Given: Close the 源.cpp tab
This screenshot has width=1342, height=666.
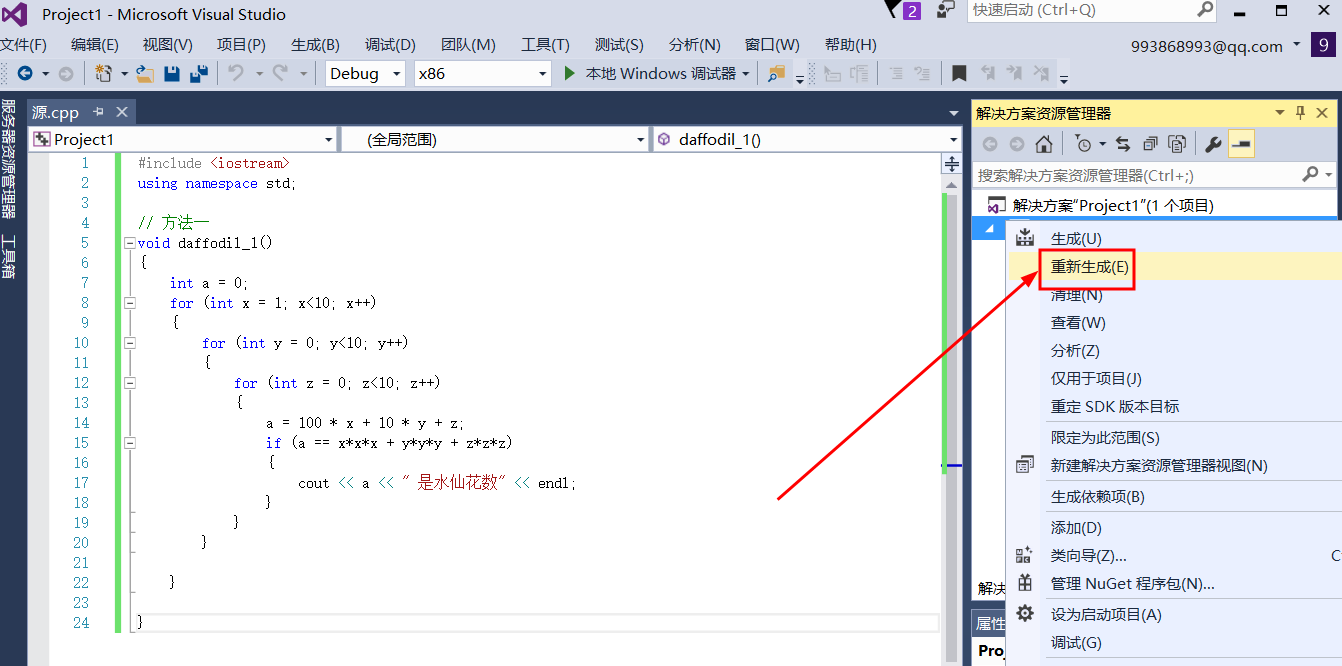Looking at the screenshot, I should pos(123,112).
